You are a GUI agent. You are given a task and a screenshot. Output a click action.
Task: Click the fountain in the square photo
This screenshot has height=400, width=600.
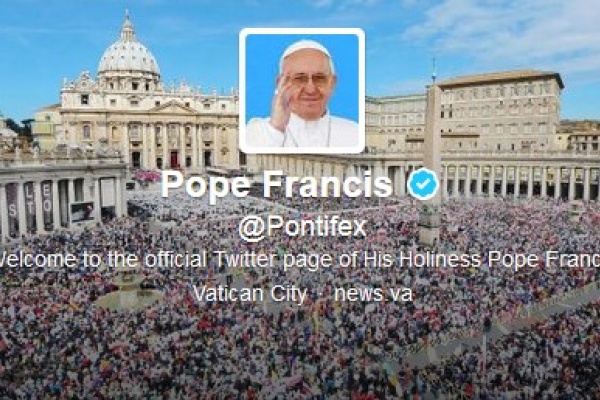tap(128, 288)
